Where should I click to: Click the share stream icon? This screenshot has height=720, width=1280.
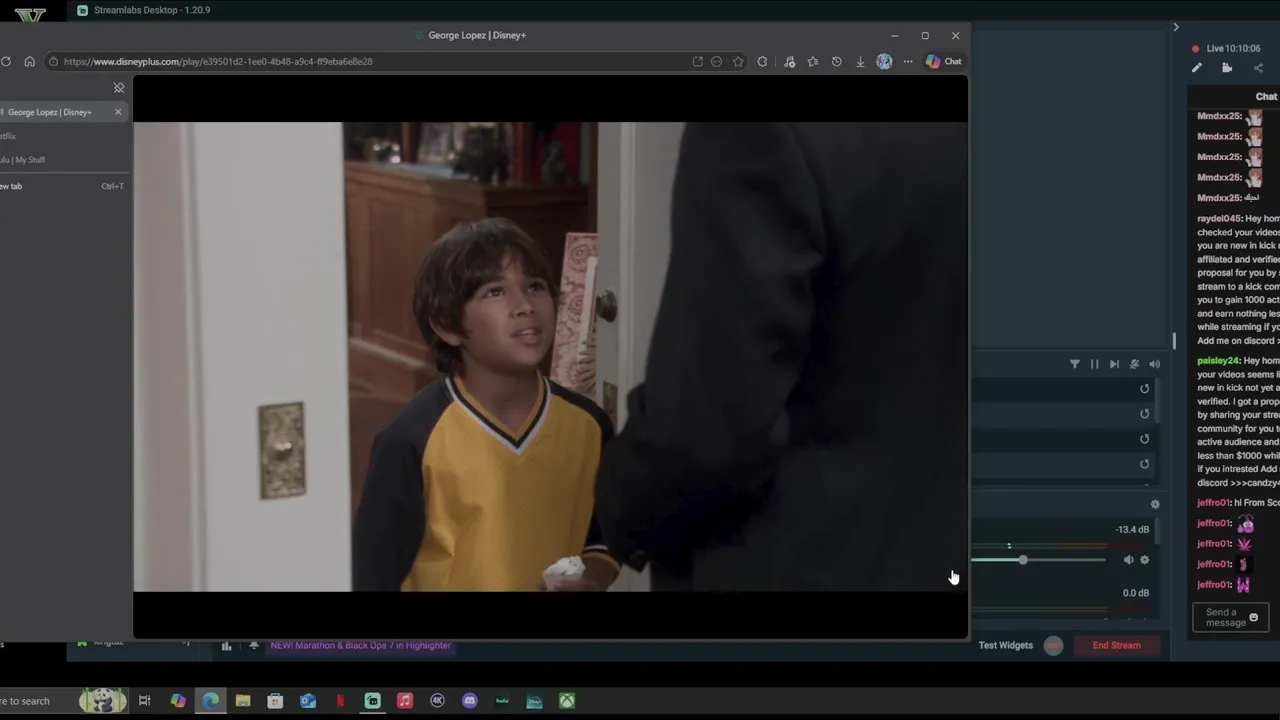click(x=1258, y=68)
